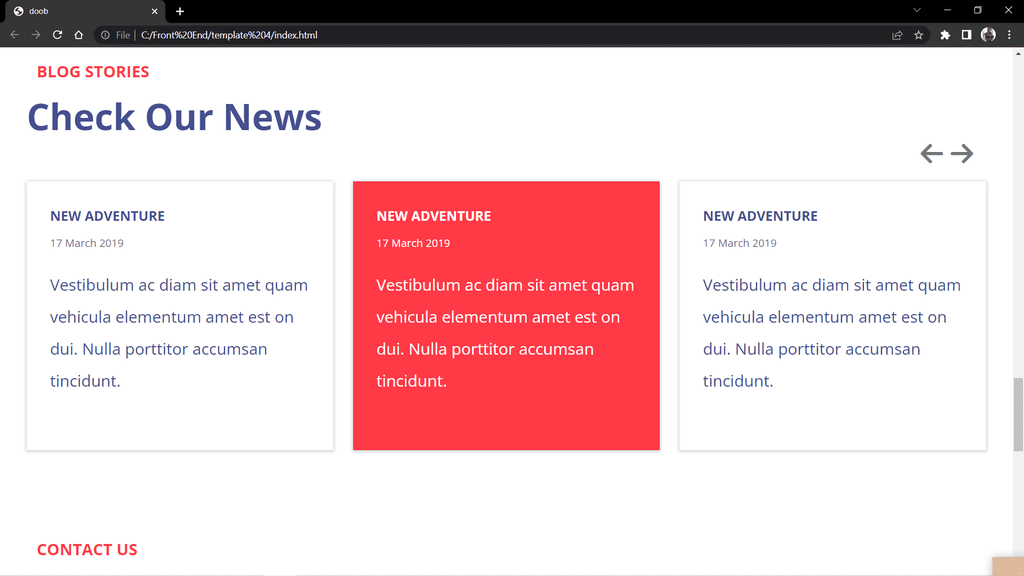1024x576 pixels.
Task: Go back in the browser
Action: click(14, 35)
